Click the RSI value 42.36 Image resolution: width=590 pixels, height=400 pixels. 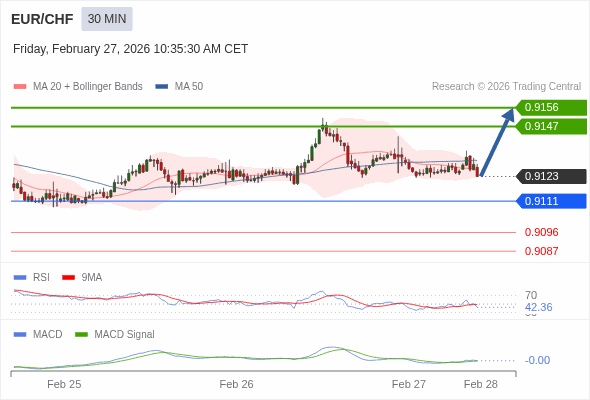538,307
